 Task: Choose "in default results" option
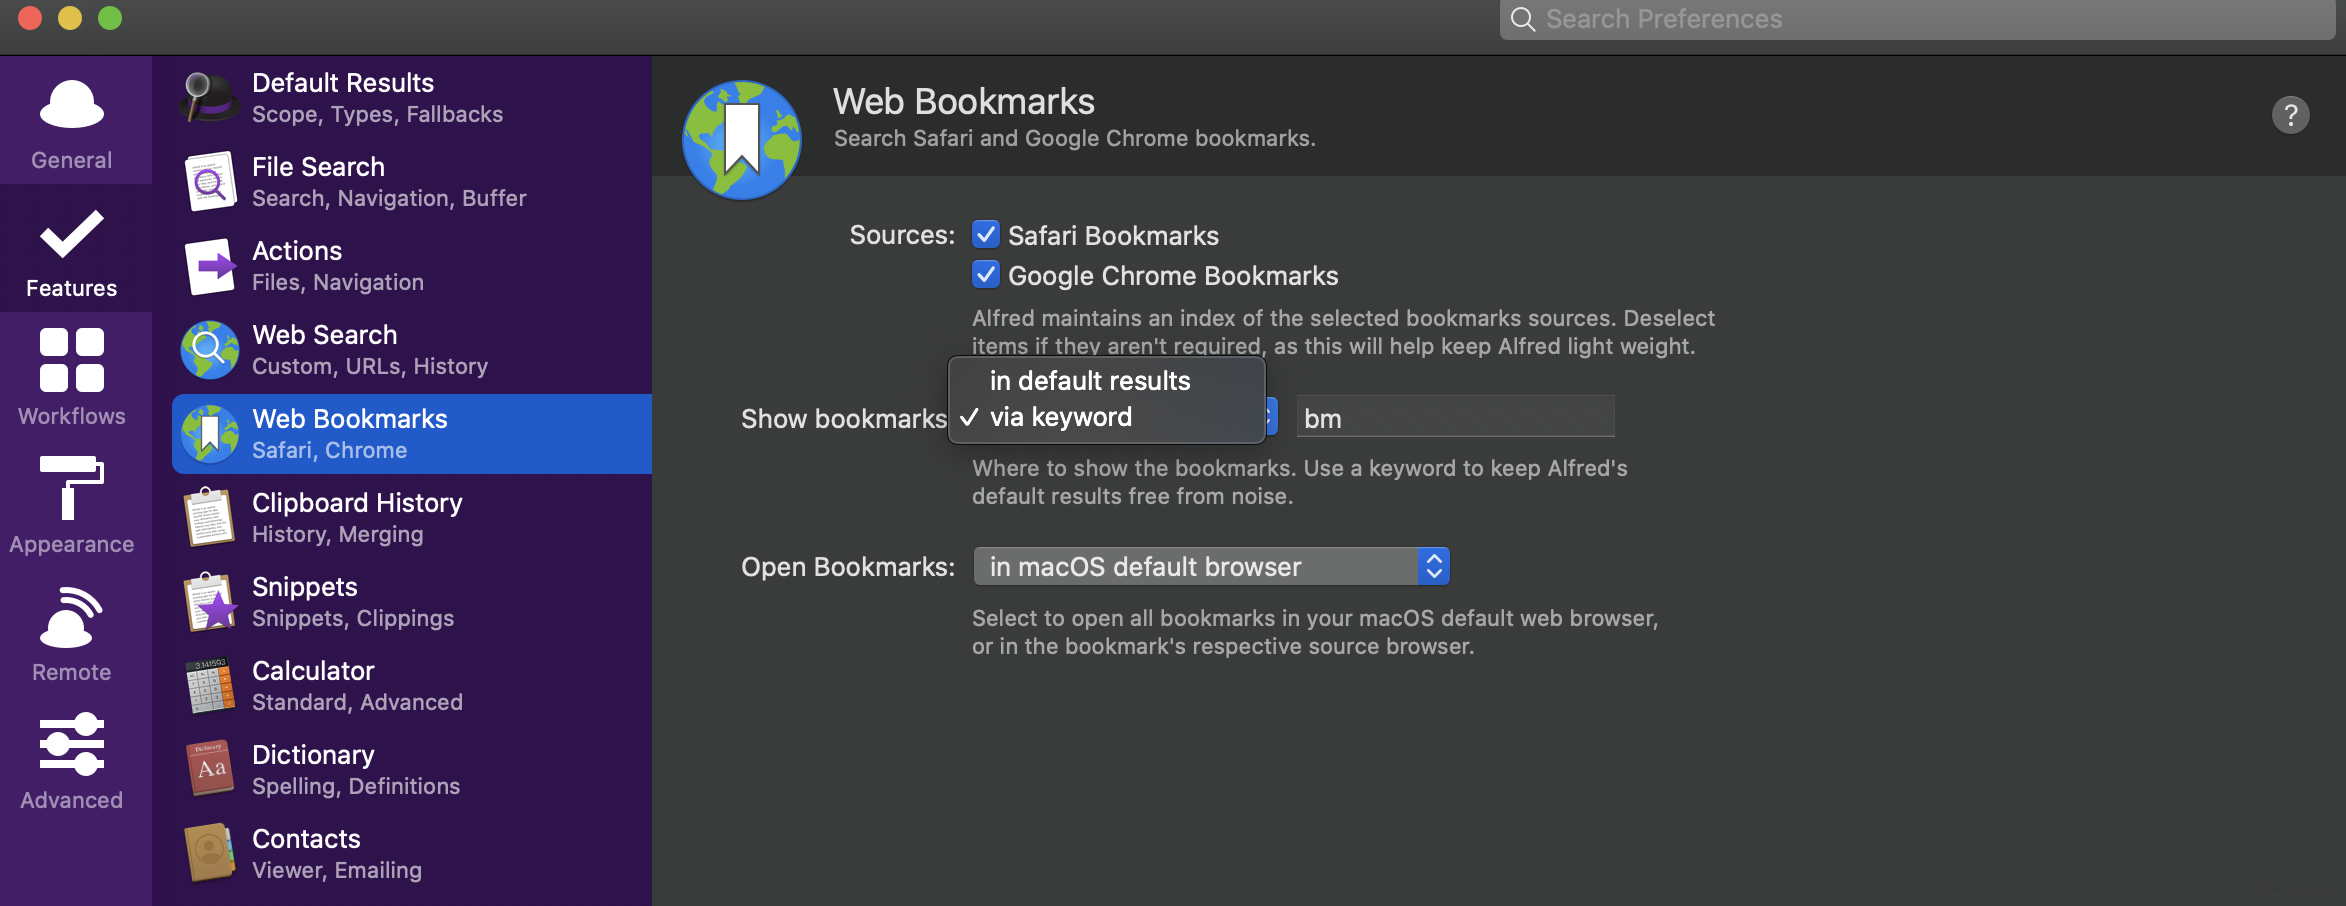pos(1090,381)
